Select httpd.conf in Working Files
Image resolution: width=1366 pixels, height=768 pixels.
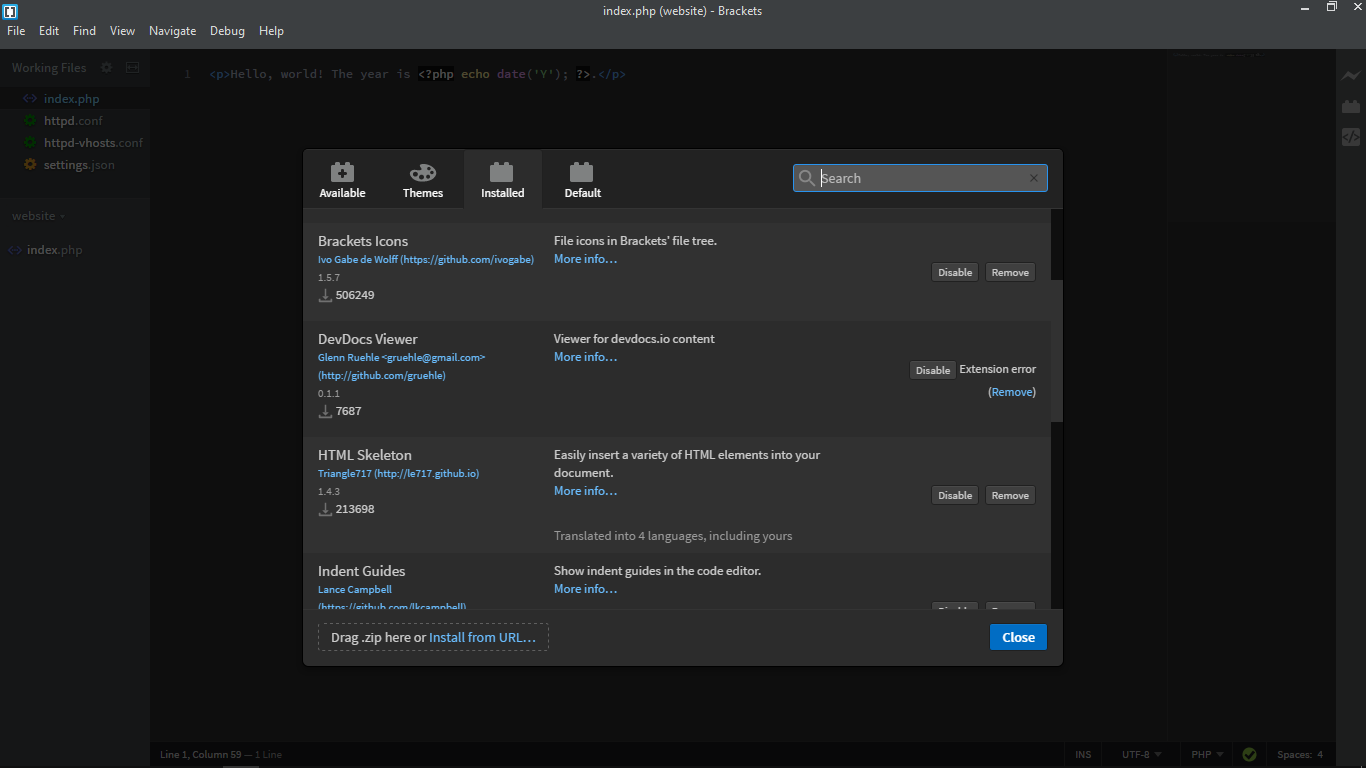[73, 121]
